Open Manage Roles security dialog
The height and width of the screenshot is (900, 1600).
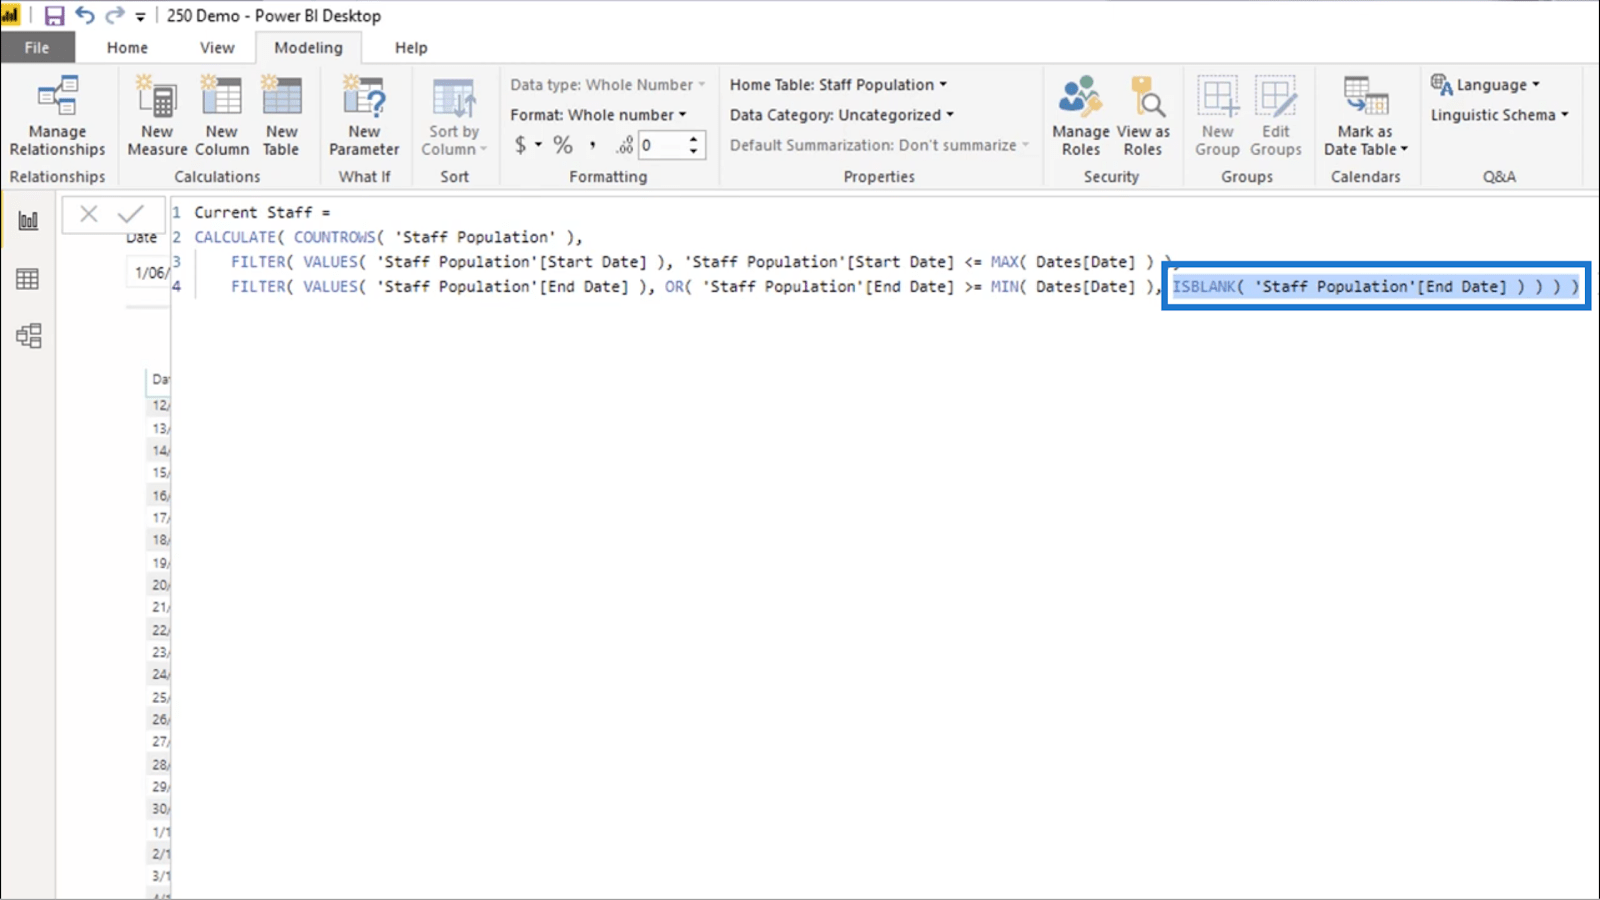click(x=1081, y=116)
